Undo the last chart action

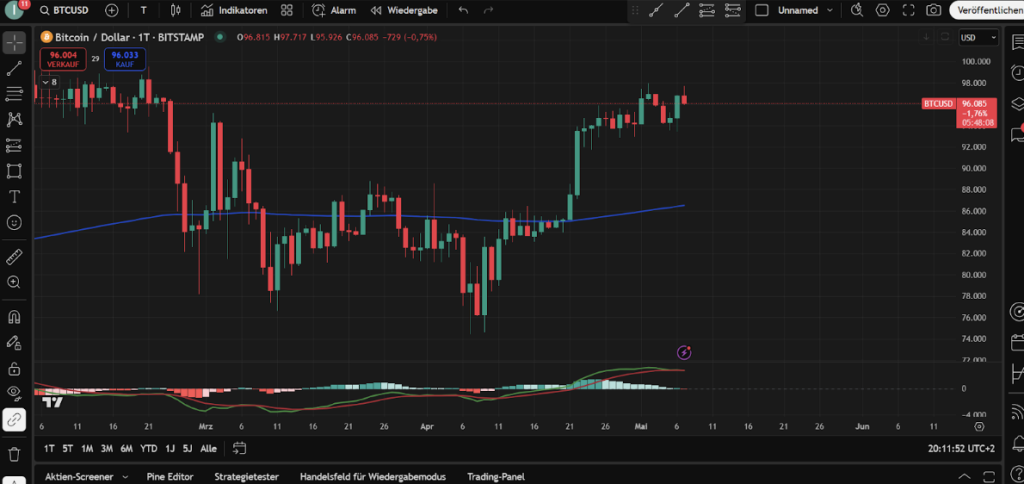463,10
